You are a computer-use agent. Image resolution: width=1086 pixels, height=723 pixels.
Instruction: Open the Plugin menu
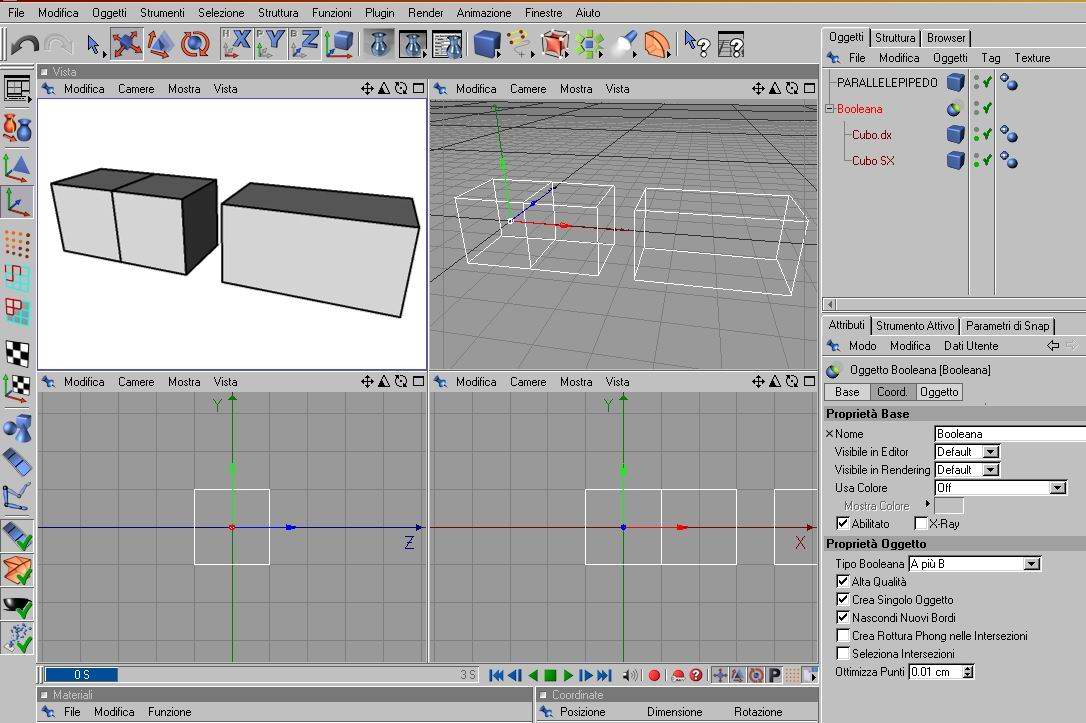click(380, 12)
